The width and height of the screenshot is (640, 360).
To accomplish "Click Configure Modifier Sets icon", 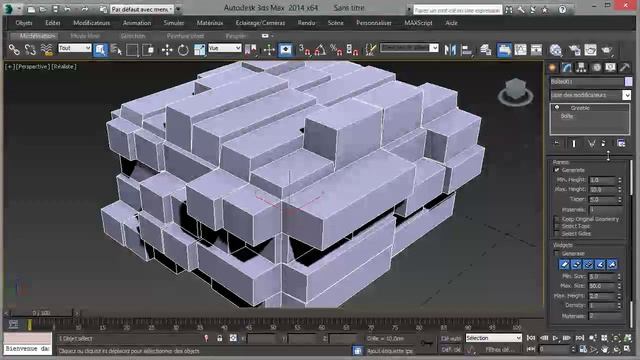I will (621, 143).
